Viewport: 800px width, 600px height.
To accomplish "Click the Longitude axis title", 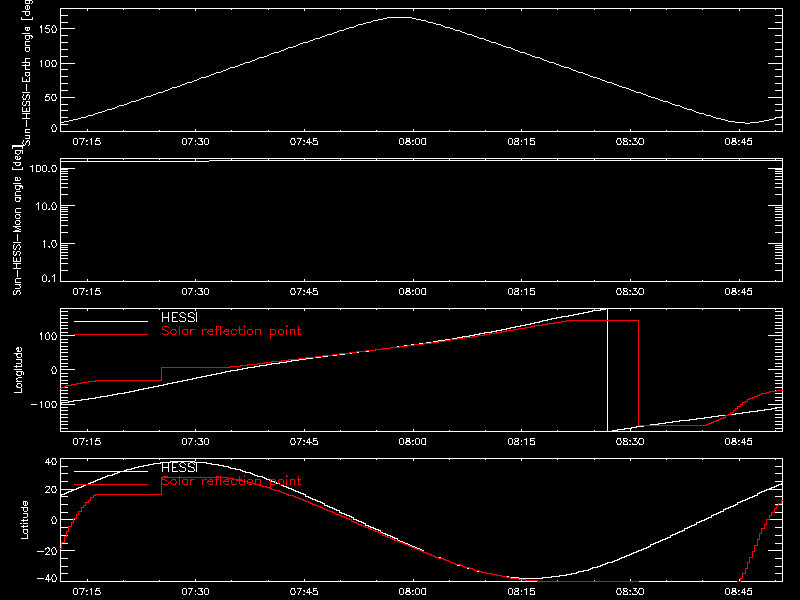I will [18, 370].
